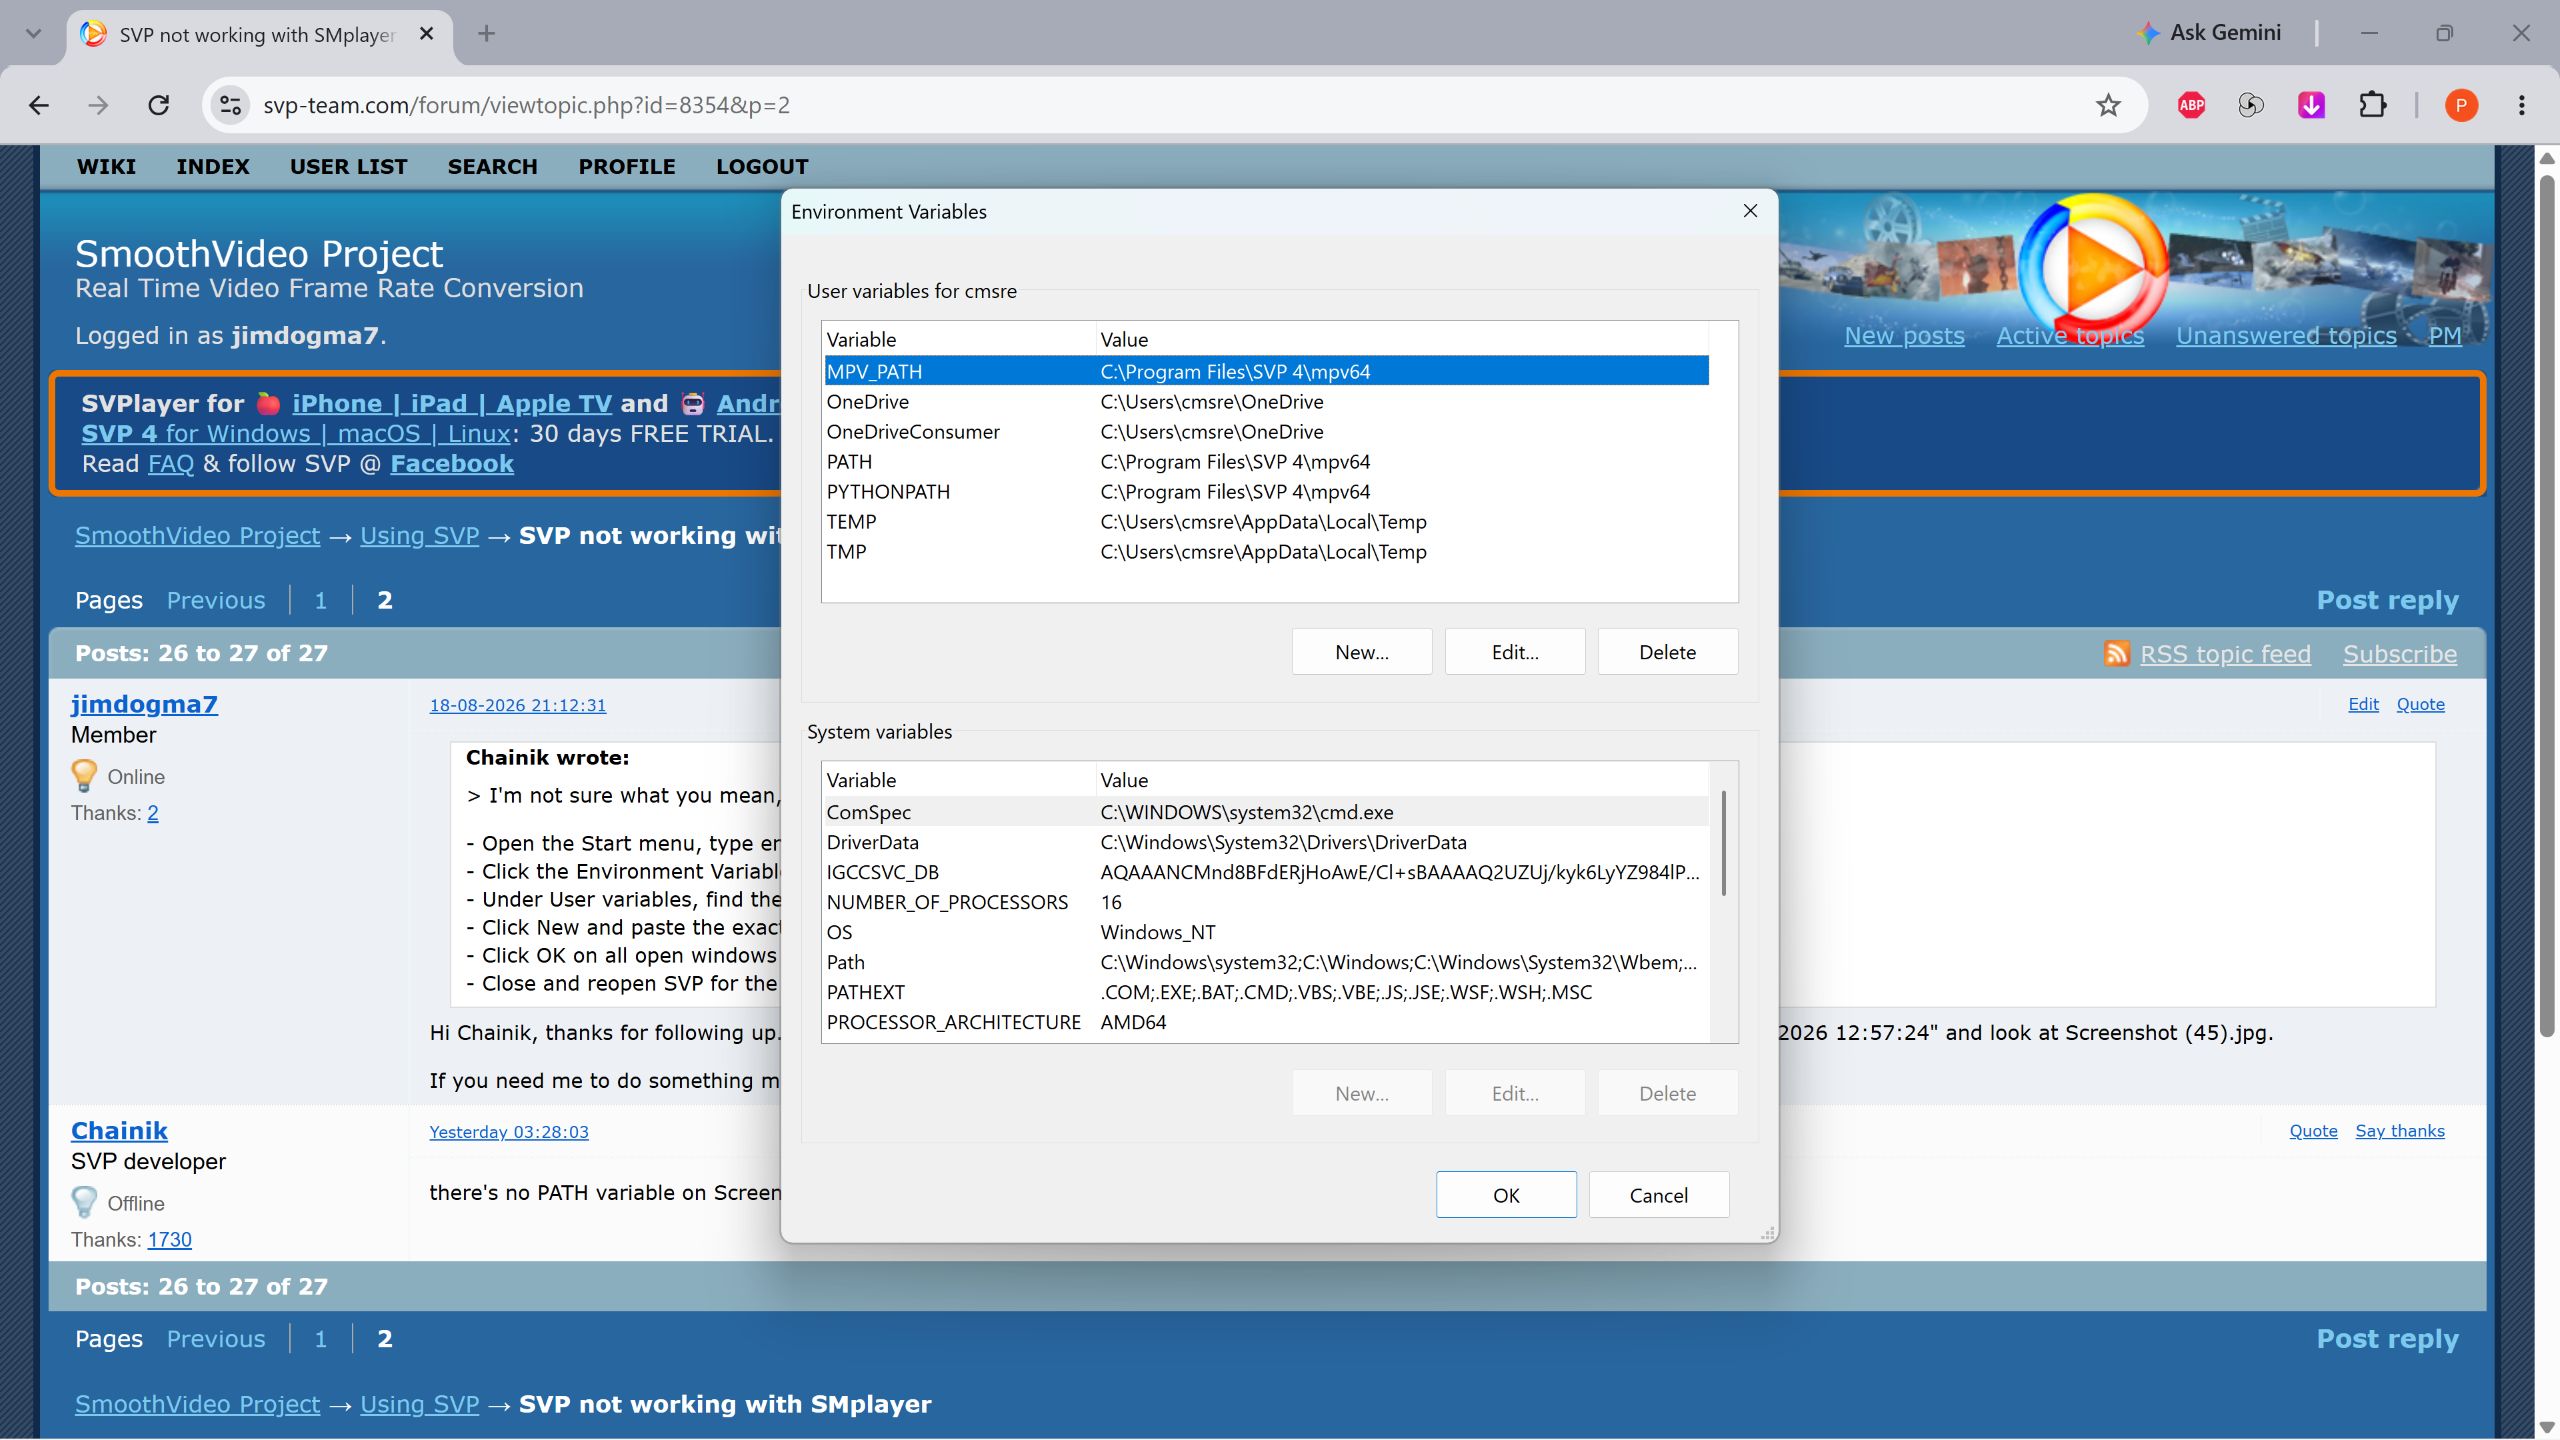2560x1440 pixels.
Task: Reload the forum page
Action: click(x=159, y=105)
